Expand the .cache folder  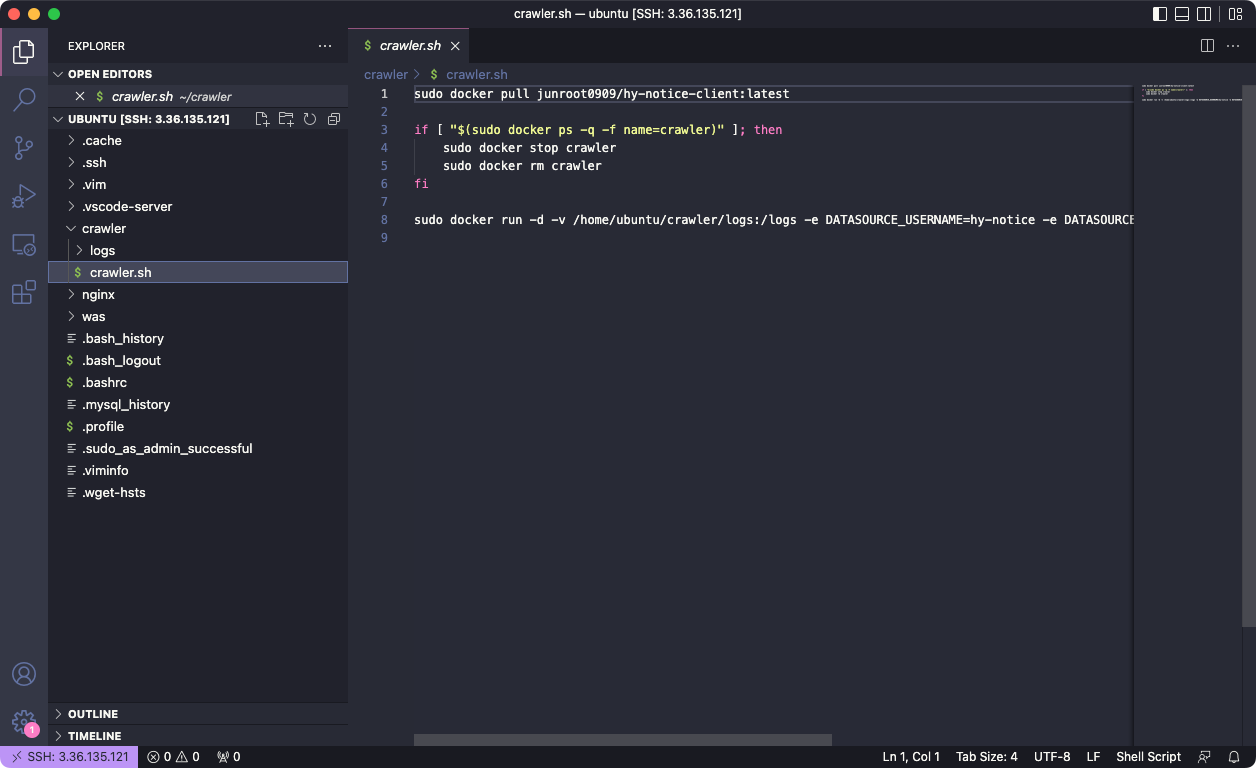[x=198, y=141]
